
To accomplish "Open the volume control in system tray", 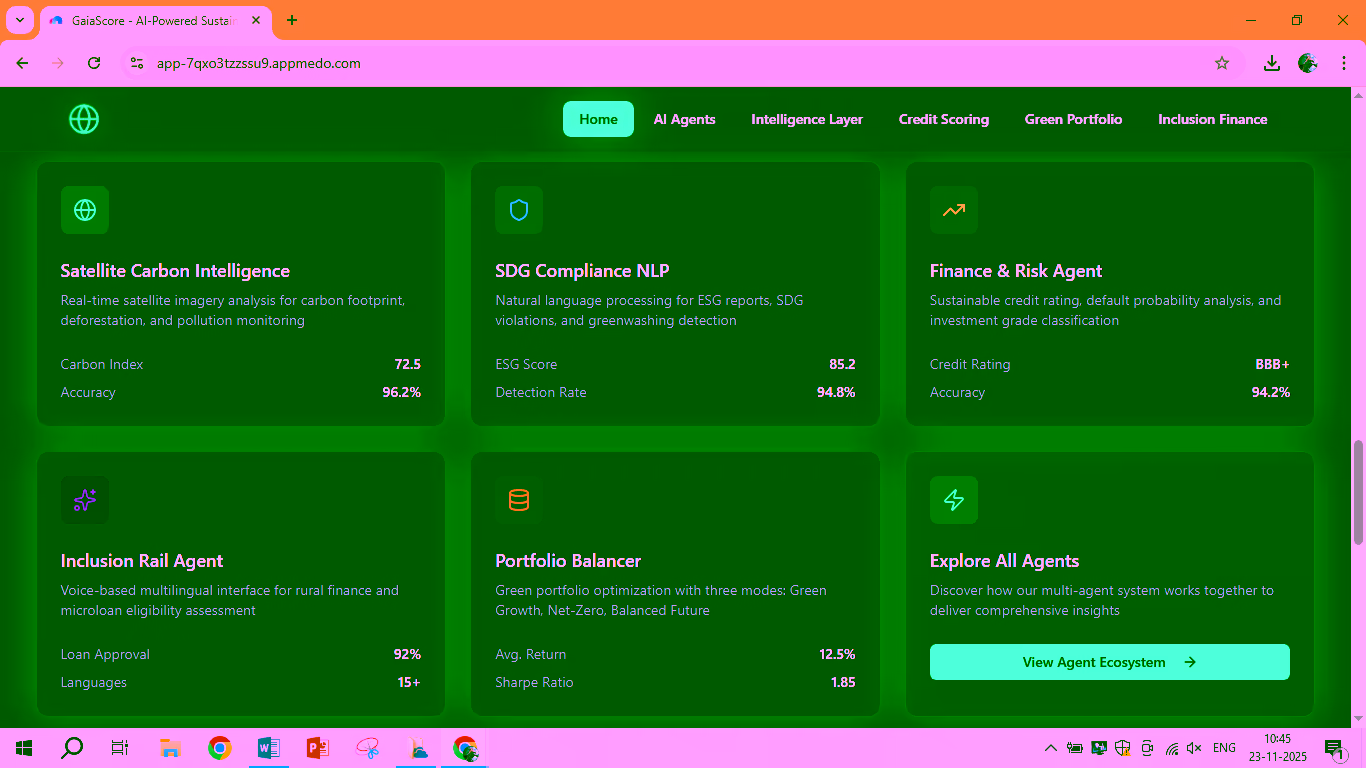I will pyautogui.click(x=1194, y=748).
